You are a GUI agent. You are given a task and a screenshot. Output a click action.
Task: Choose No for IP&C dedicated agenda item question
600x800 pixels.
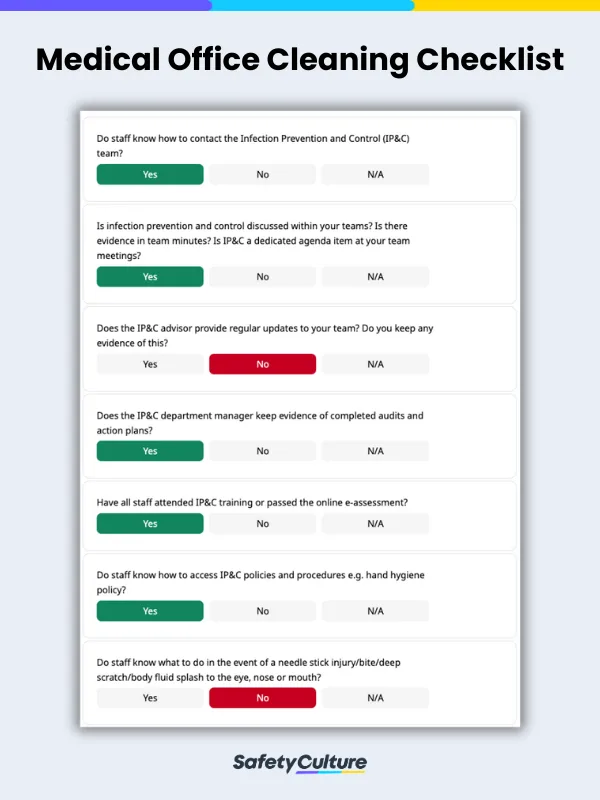pos(262,277)
